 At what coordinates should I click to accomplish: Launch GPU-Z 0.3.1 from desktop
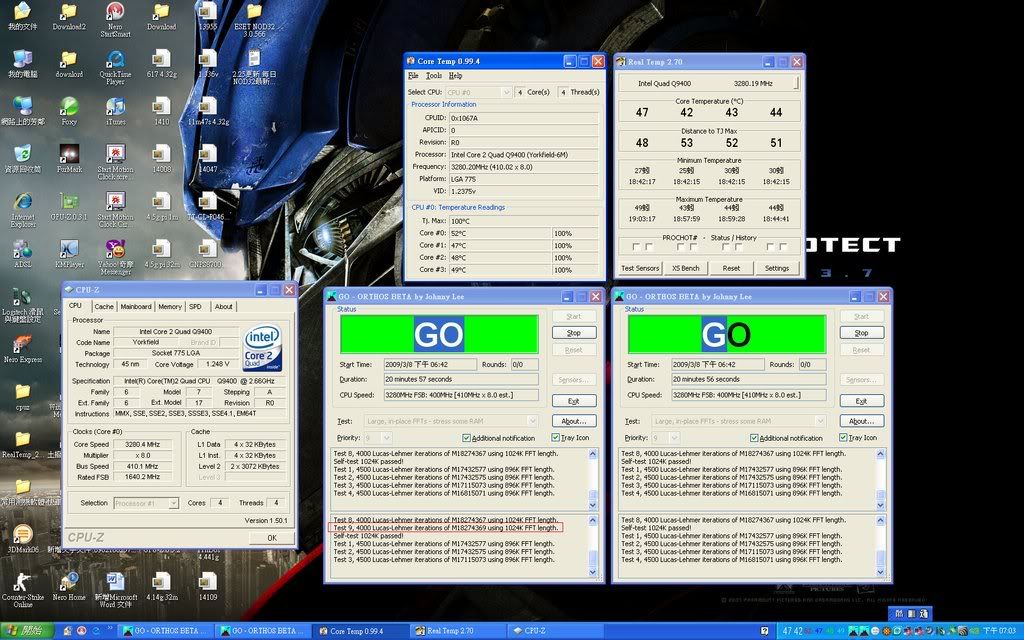[x=69, y=206]
